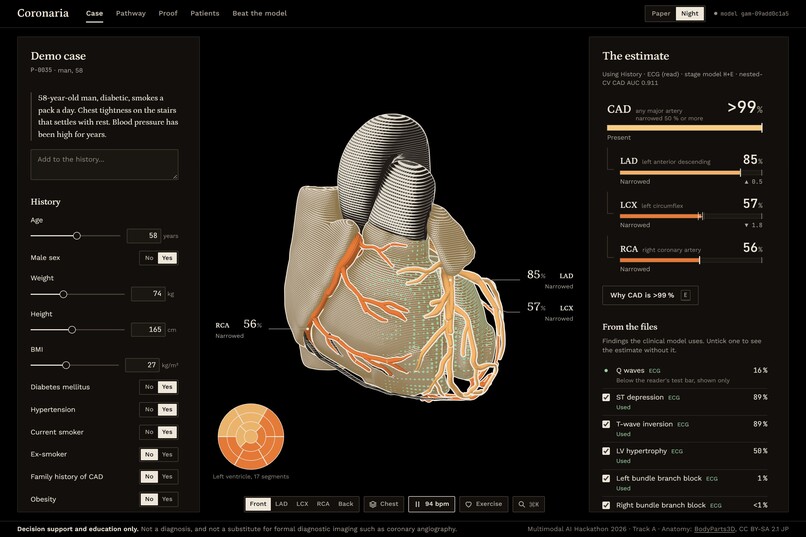Open the Pathway tab
This screenshot has height=537, width=806.
(x=131, y=13)
